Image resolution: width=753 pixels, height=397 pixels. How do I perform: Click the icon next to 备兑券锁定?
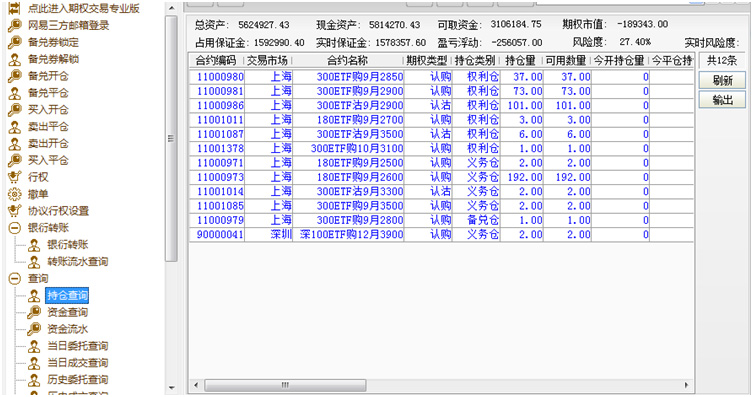15,42
